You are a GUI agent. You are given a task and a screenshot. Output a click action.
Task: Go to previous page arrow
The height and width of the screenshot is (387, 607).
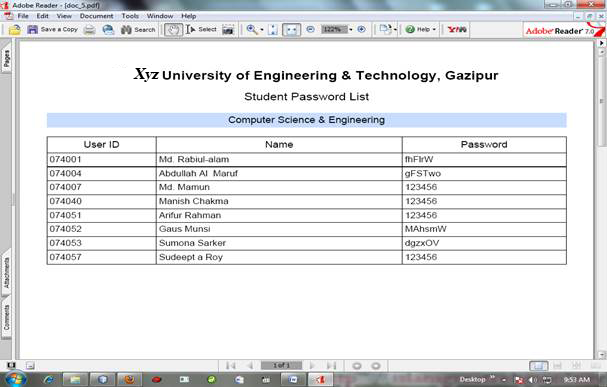250,366
